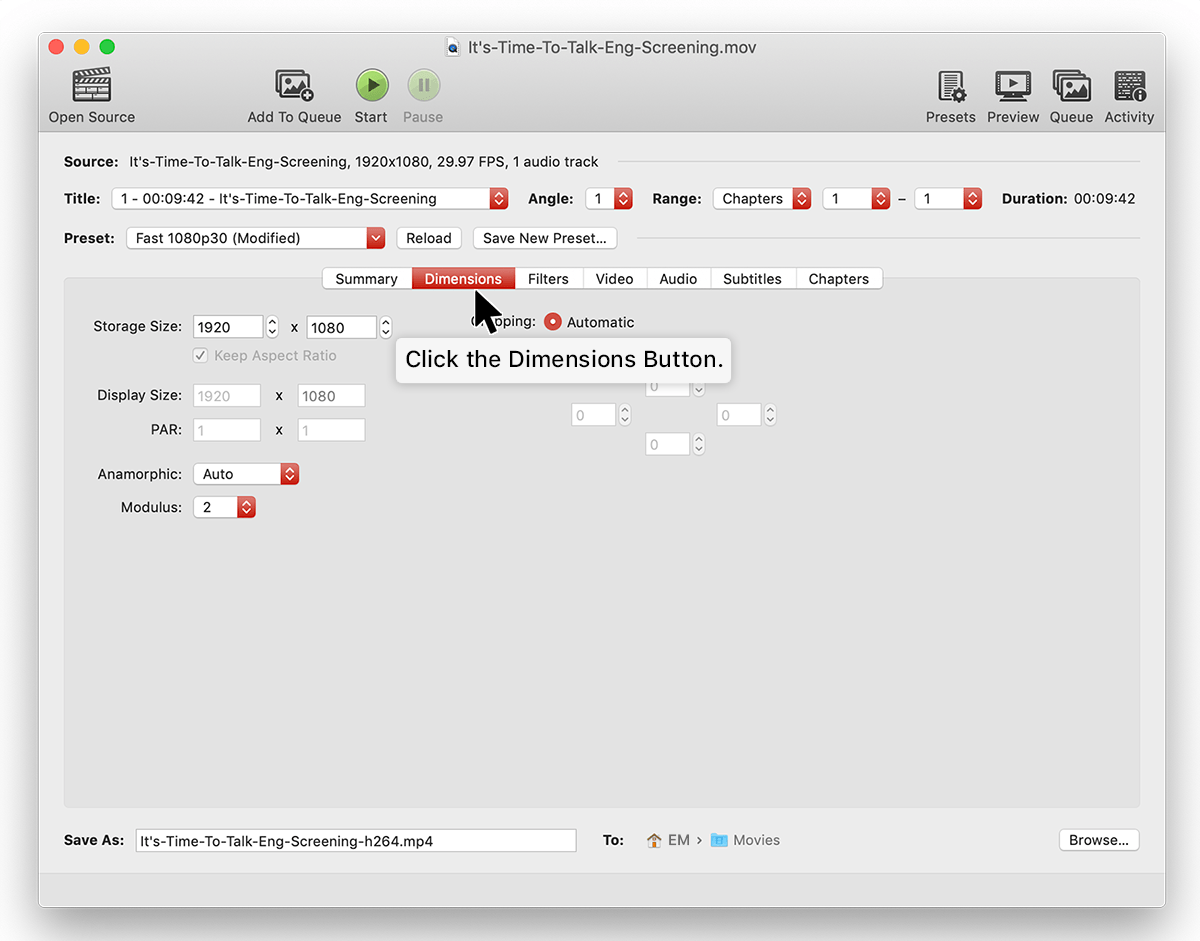The height and width of the screenshot is (941, 1200).
Task: Click the Save New Preset button
Action: (x=545, y=237)
